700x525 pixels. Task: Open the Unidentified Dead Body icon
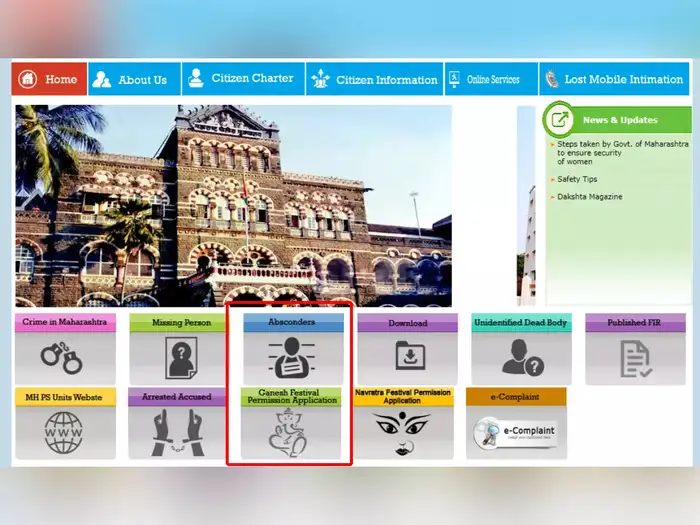point(521,358)
